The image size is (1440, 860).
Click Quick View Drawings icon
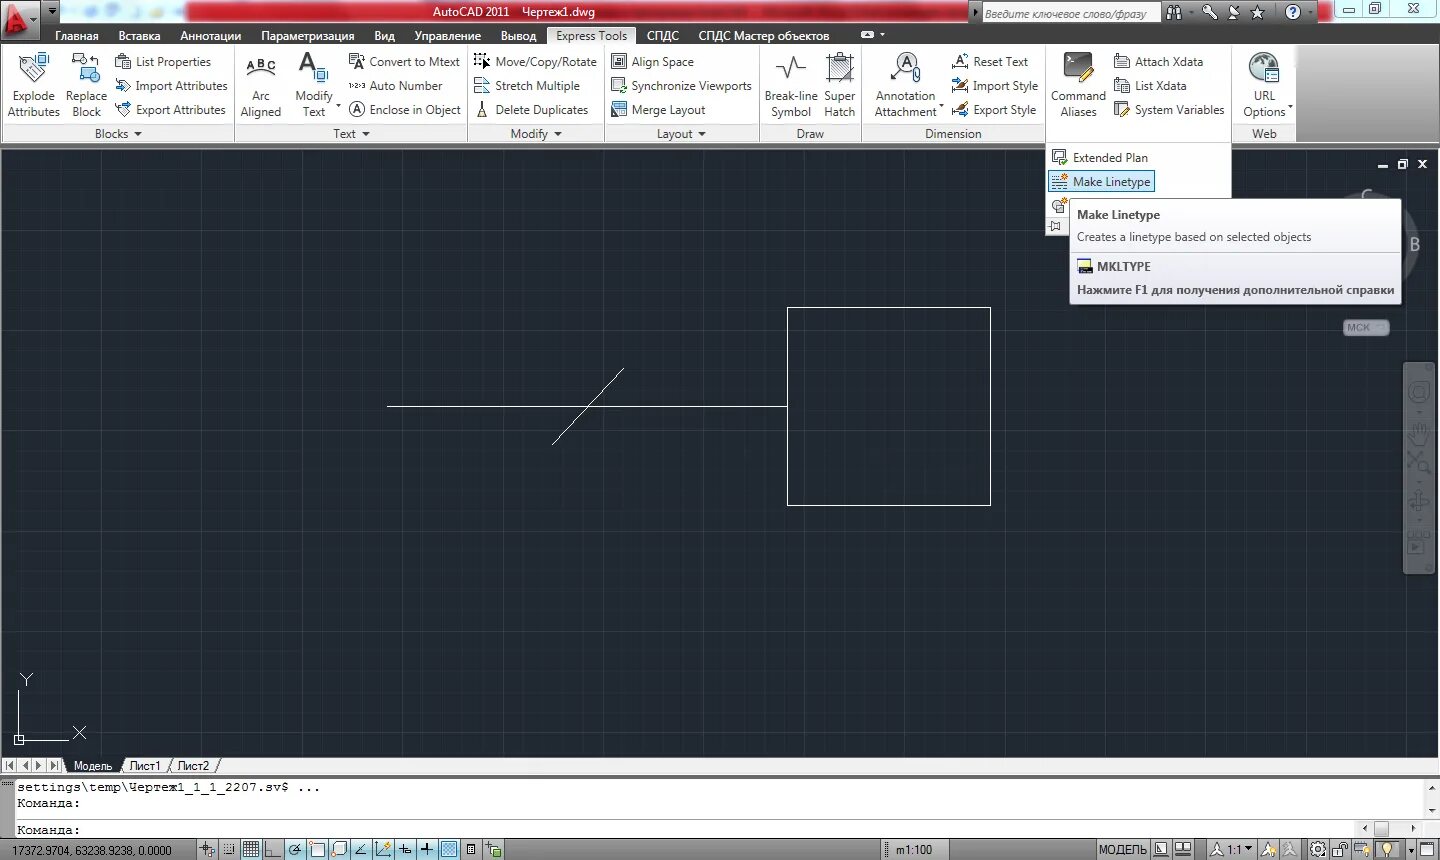[x=1183, y=849]
